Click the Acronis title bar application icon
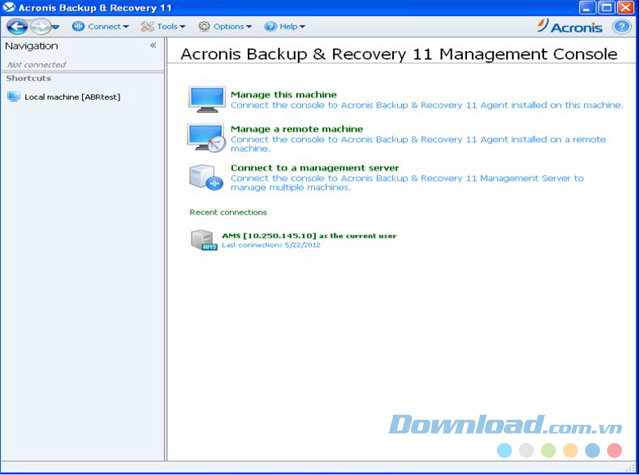Viewport: 640px width, 475px height. pos(9,7)
